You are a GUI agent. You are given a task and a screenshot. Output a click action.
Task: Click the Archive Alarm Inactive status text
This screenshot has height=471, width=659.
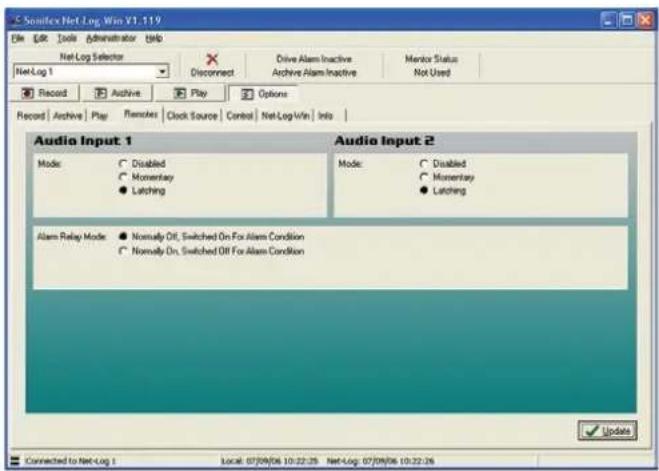(314, 72)
